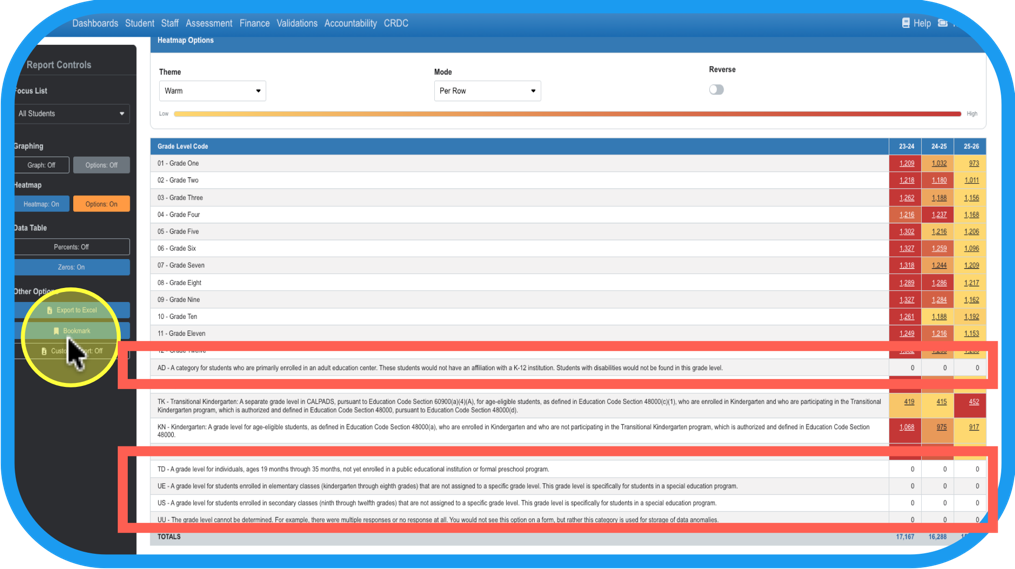The width and height of the screenshot is (1015, 569).
Task: Click the Grade Level Code column header
Action: (183, 146)
